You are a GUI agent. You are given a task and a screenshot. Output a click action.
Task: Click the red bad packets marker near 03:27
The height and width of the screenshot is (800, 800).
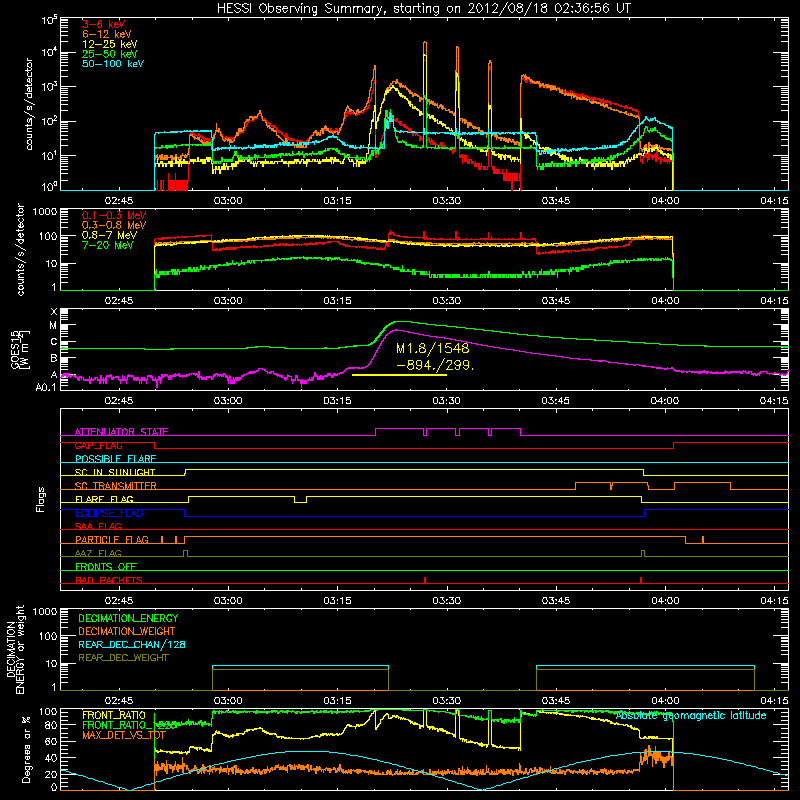[425, 580]
